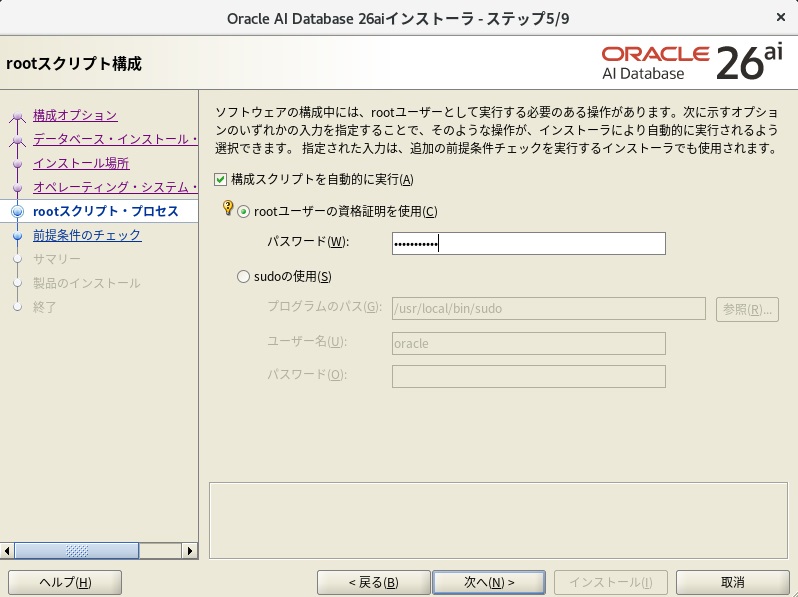This screenshot has width=798, height=597.
Task: Close the installer window with X
Action: [x=781, y=18]
